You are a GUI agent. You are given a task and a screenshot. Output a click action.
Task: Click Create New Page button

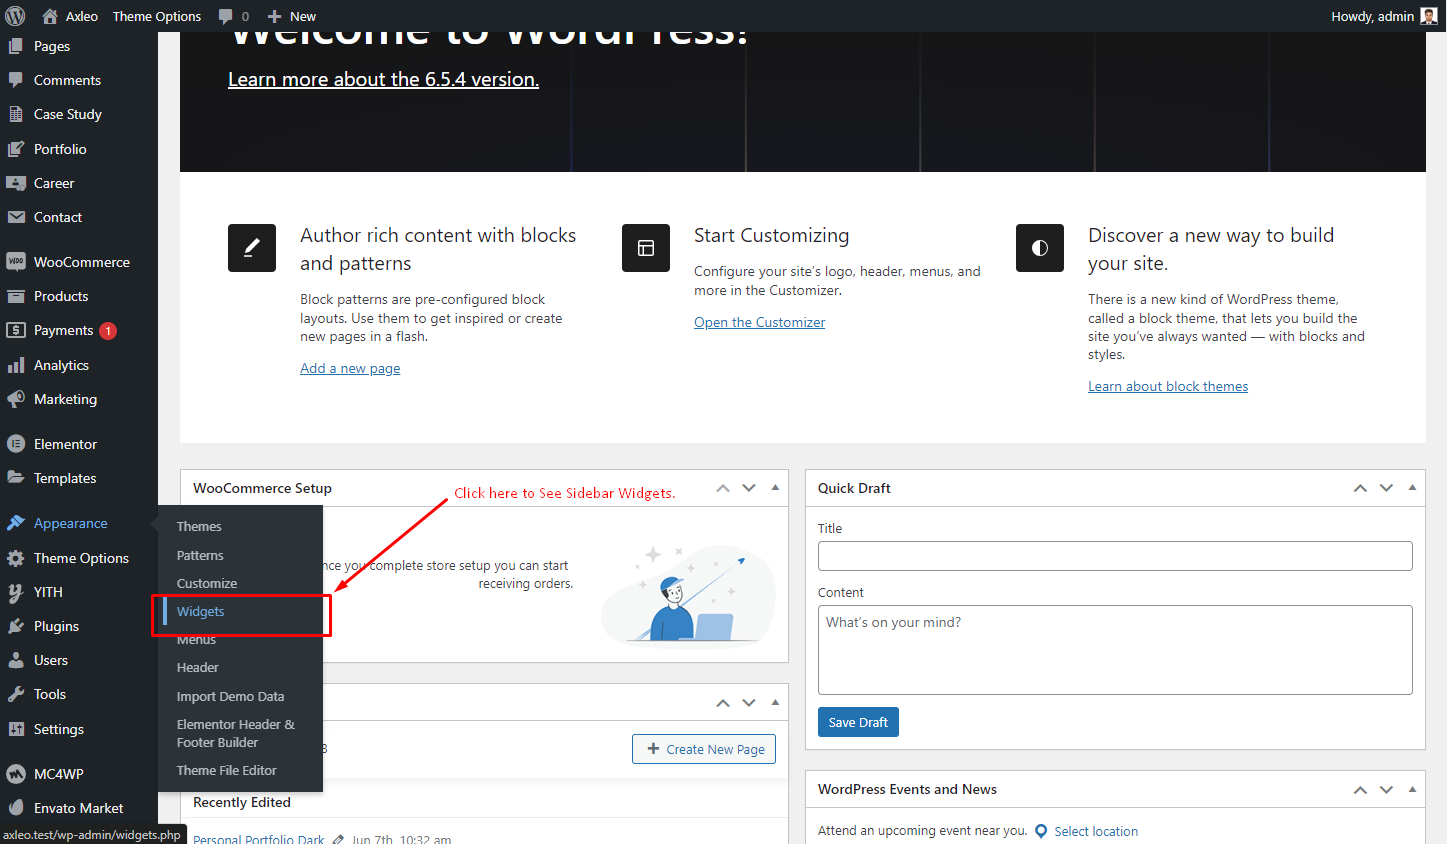click(704, 749)
